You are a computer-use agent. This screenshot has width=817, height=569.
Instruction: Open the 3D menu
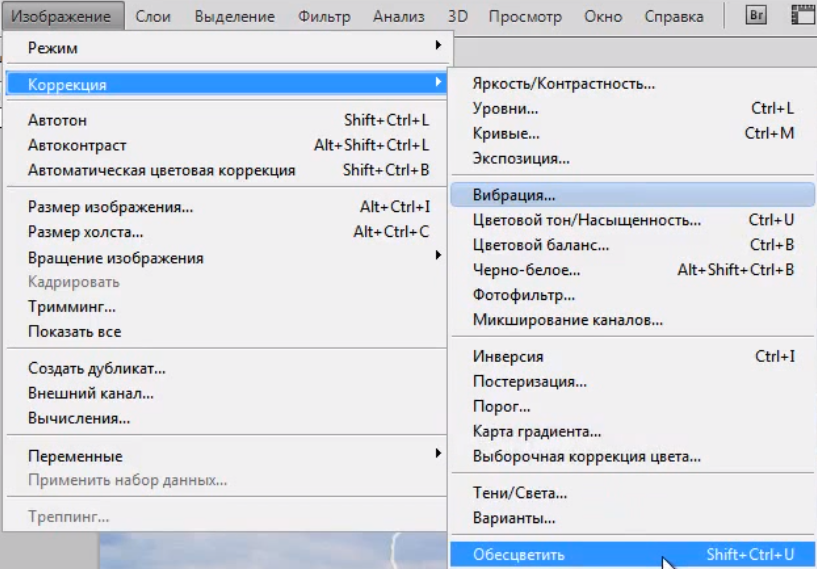tap(457, 16)
